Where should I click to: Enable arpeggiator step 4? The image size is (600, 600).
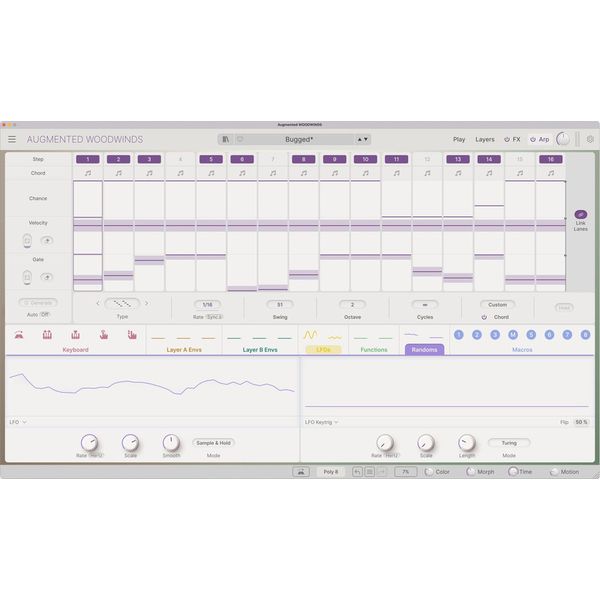point(180,159)
